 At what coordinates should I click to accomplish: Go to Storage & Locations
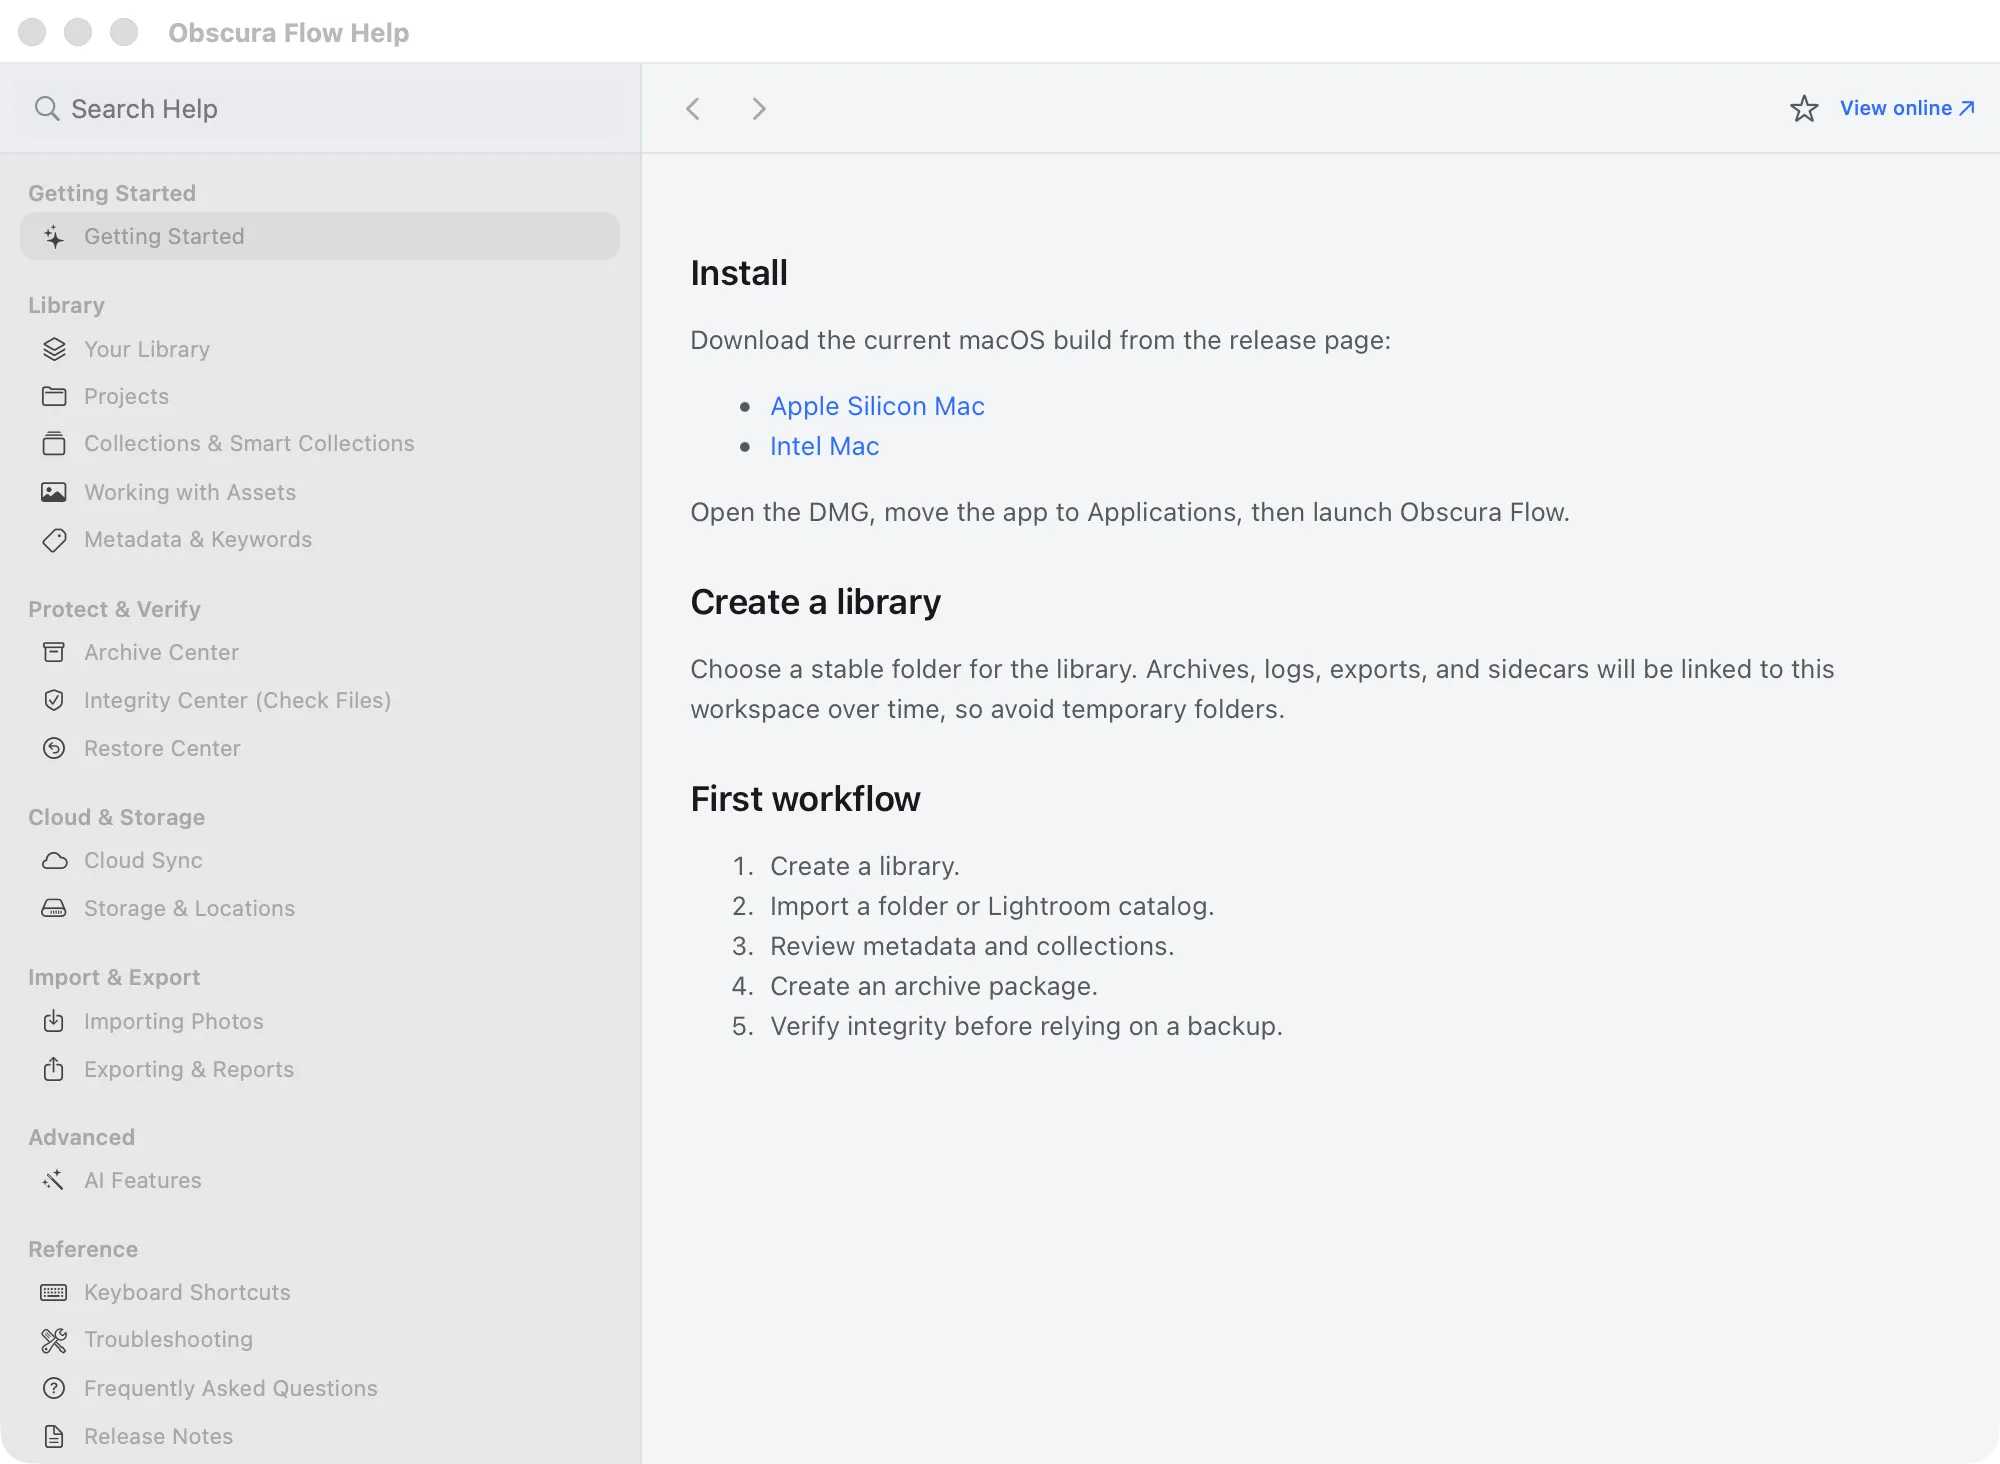coord(320,908)
